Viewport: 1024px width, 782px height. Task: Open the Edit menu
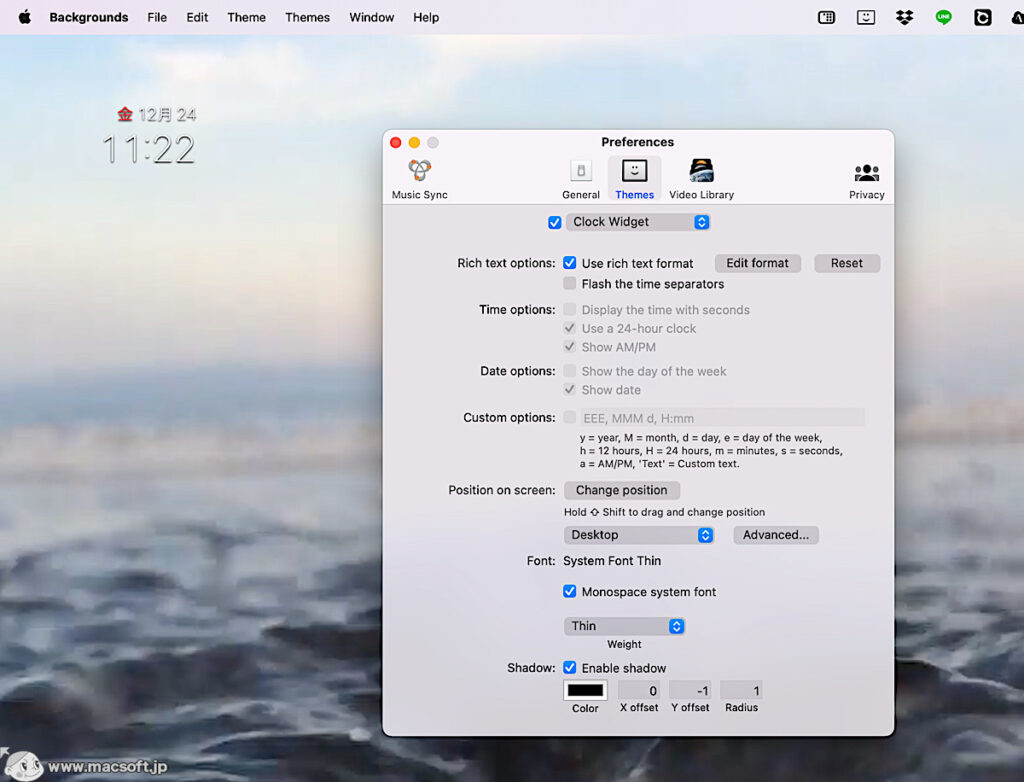click(197, 17)
